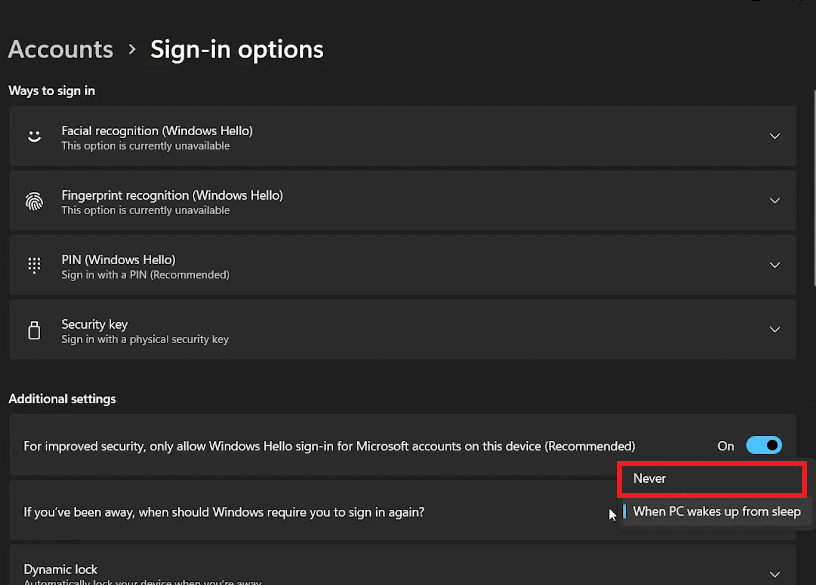Screen dimensions: 816x585
Task: Click the Dynamic lock label
Action: pyautogui.click(x=60, y=569)
